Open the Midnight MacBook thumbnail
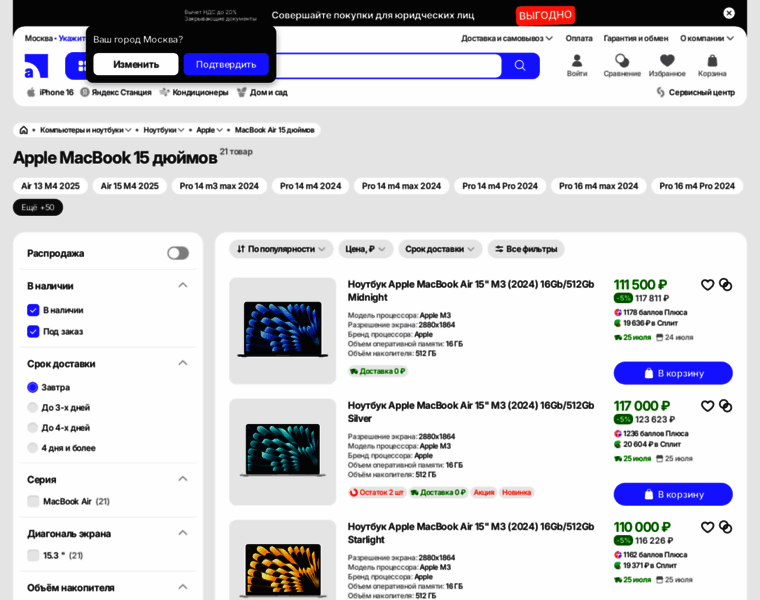Image resolution: width=760 pixels, height=600 pixels. pos(283,331)
